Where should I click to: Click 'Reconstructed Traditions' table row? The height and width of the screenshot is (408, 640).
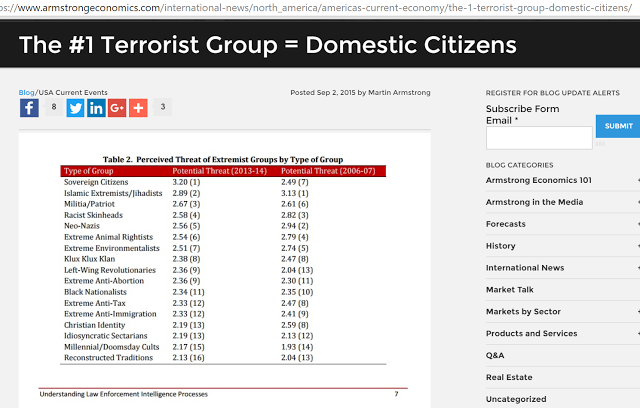point(223,358)
